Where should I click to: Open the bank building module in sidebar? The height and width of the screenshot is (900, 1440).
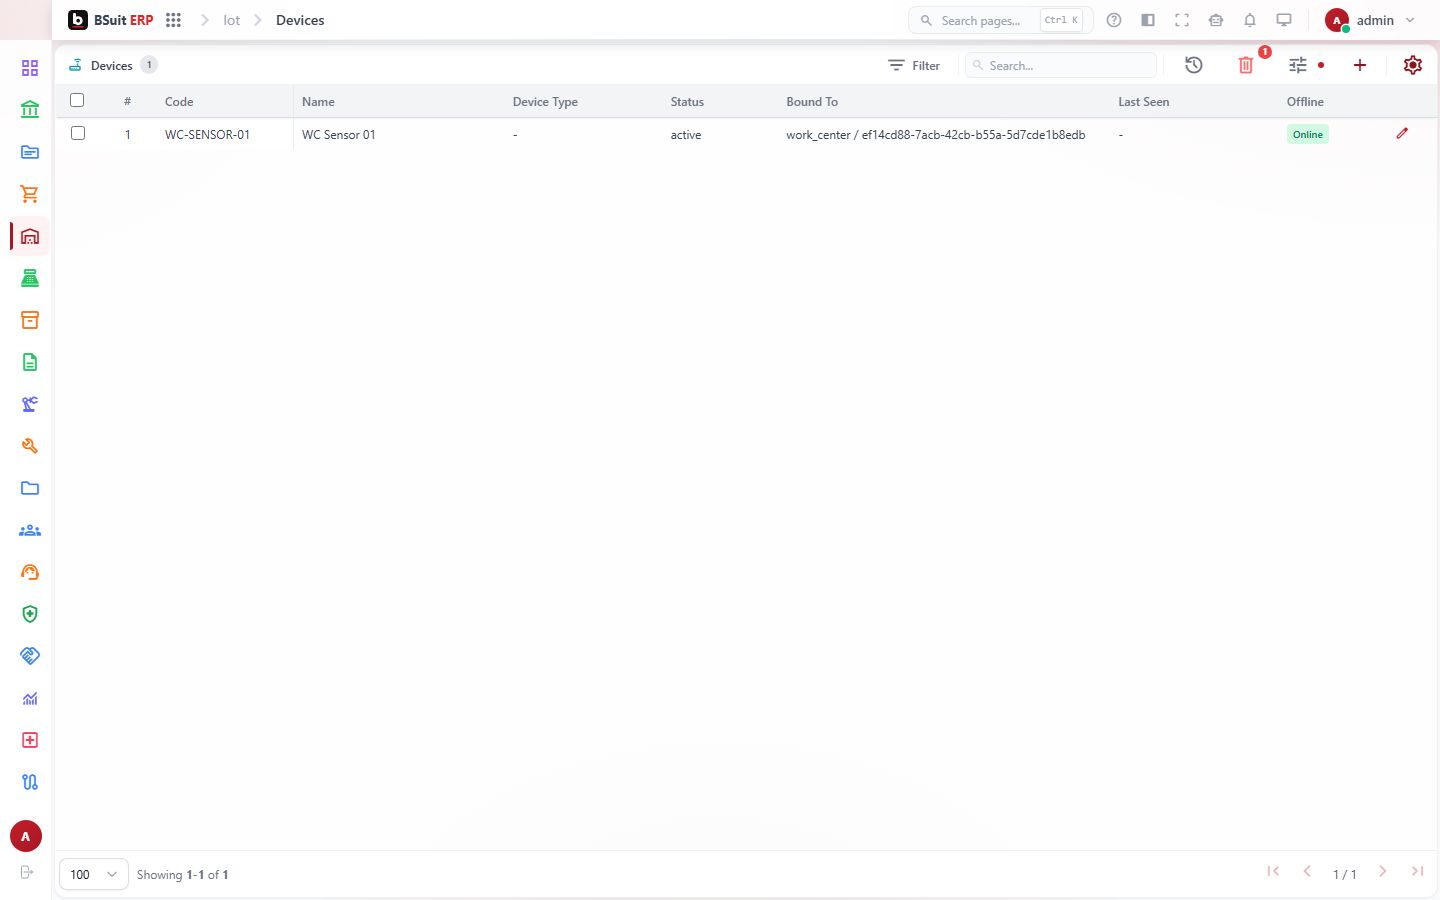click(30, 110)
